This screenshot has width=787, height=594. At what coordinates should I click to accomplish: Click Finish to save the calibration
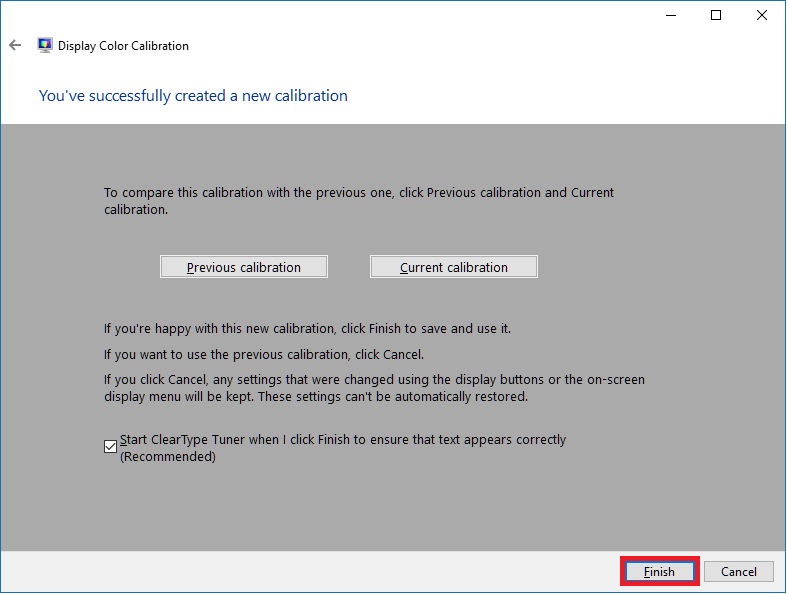660,571
